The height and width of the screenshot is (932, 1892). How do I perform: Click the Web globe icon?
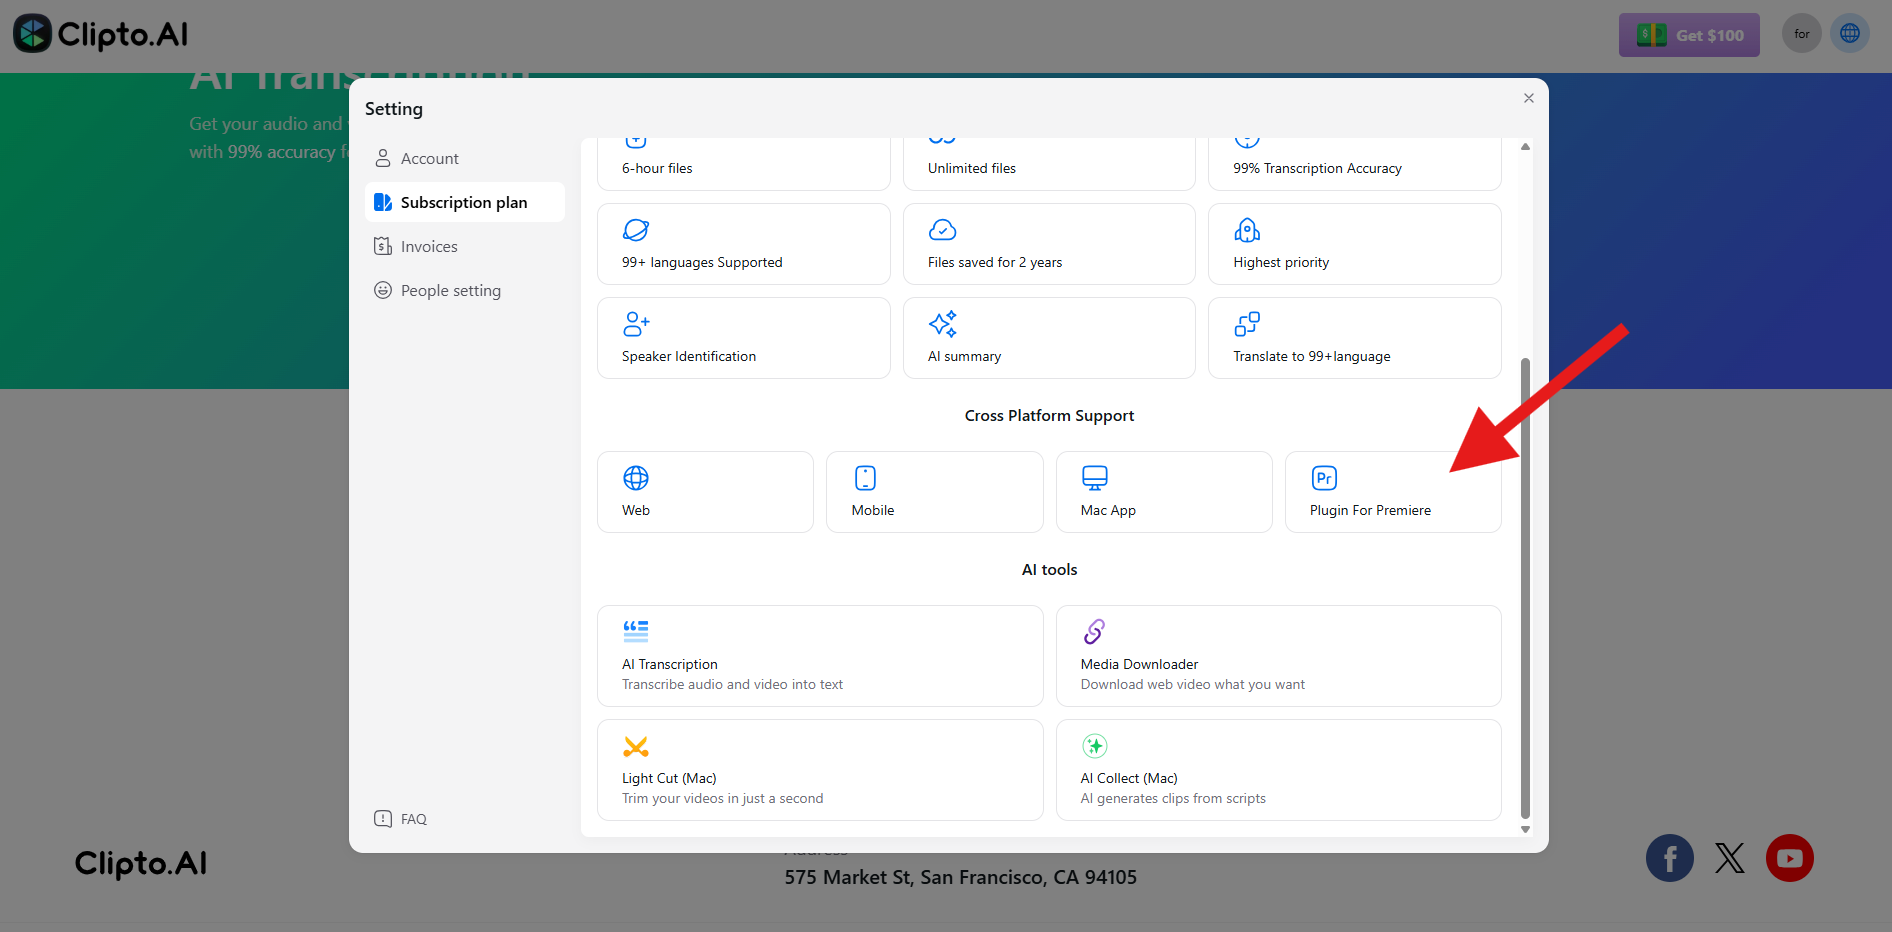click(x=636, y=478)
